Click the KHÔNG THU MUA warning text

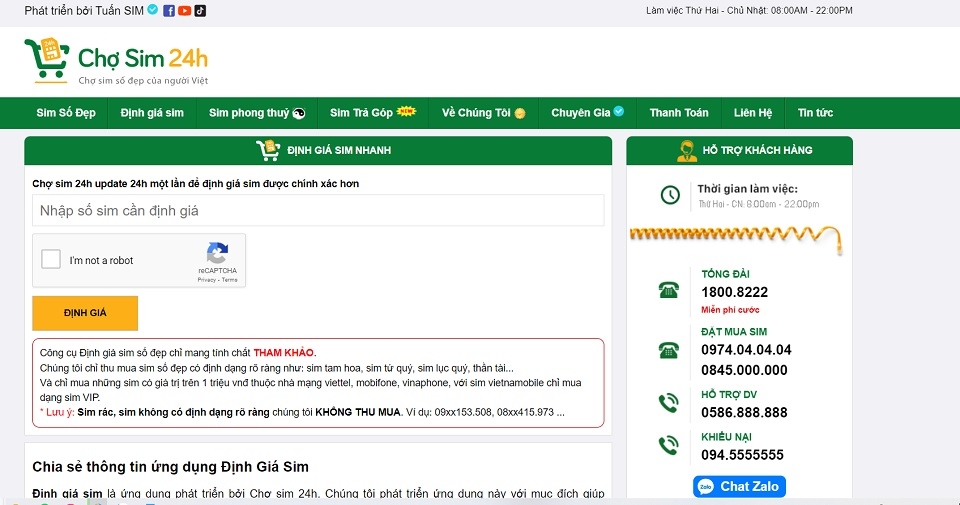(358, 412)
